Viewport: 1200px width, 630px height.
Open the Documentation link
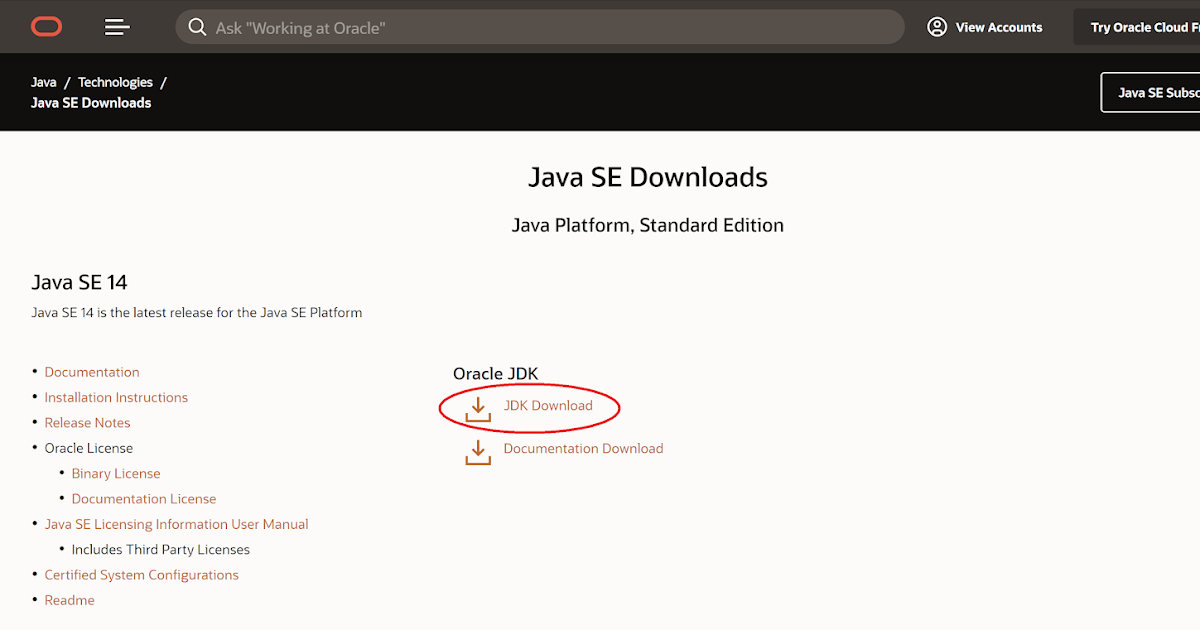(92, 371)
